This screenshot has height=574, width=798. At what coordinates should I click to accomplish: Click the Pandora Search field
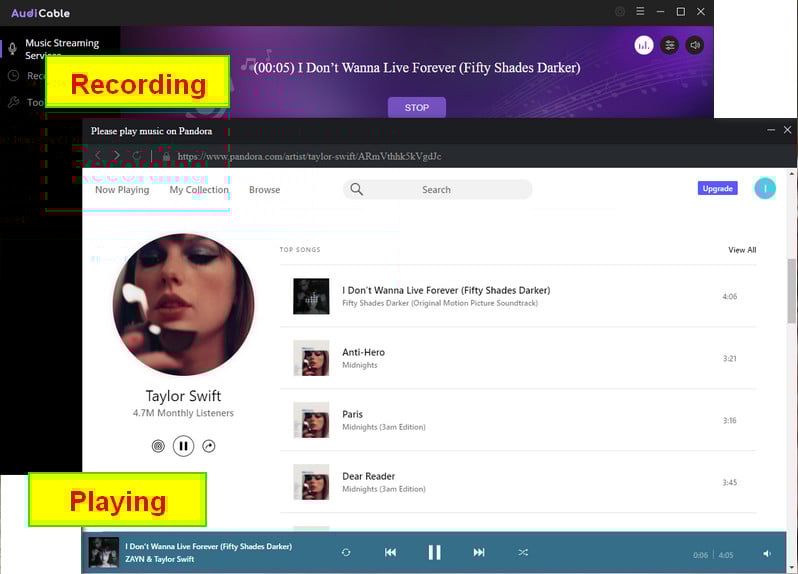tap(438, 189)
